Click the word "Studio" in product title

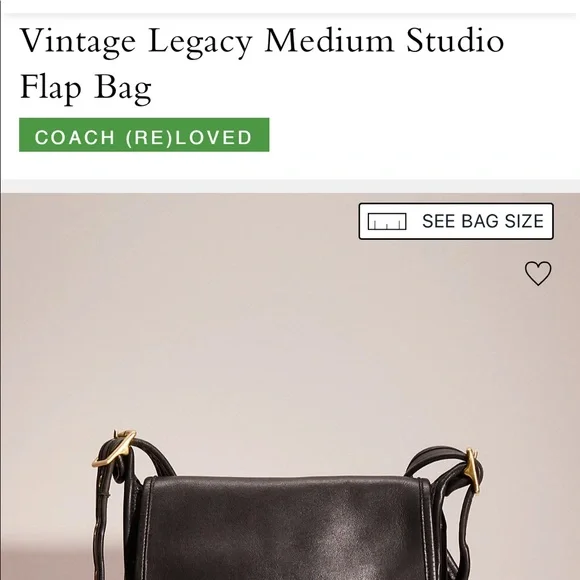point(455,39)
